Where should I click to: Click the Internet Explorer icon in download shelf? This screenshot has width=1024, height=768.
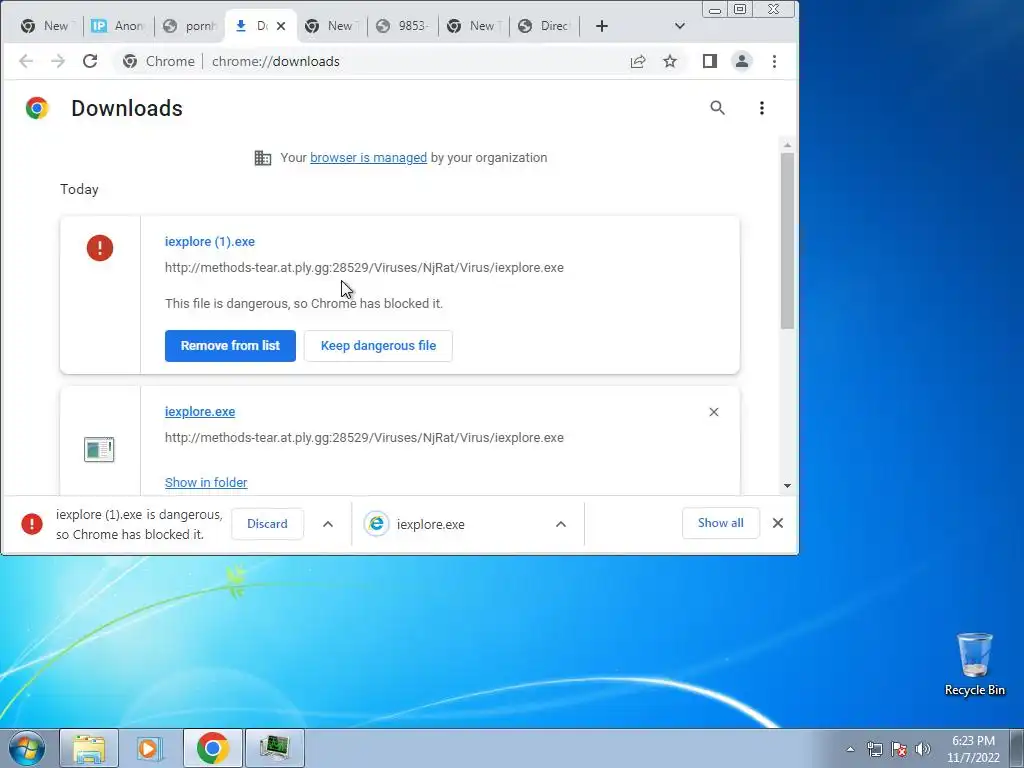376,524
